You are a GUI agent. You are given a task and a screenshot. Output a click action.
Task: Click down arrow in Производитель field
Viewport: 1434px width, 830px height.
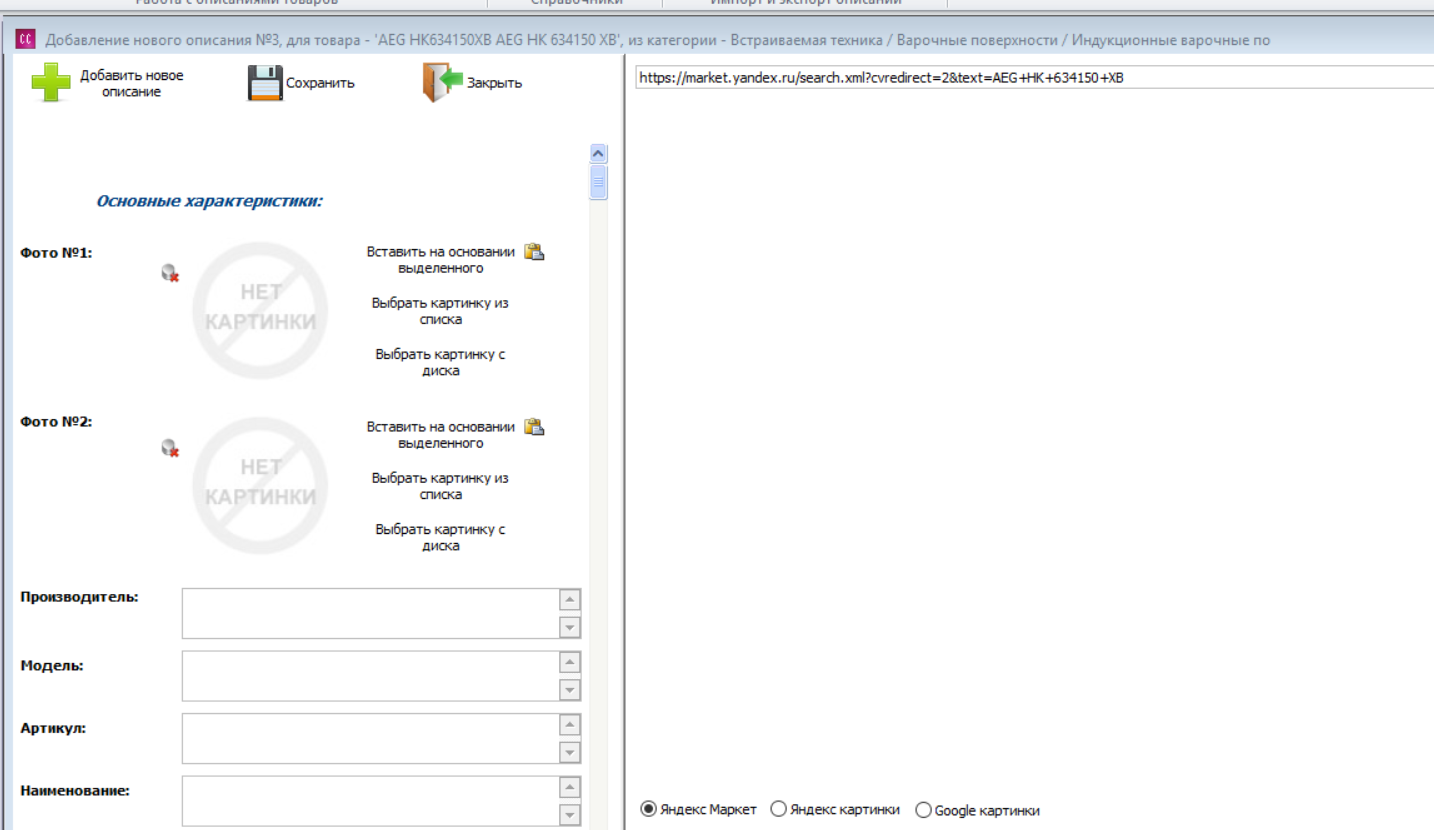569,626
